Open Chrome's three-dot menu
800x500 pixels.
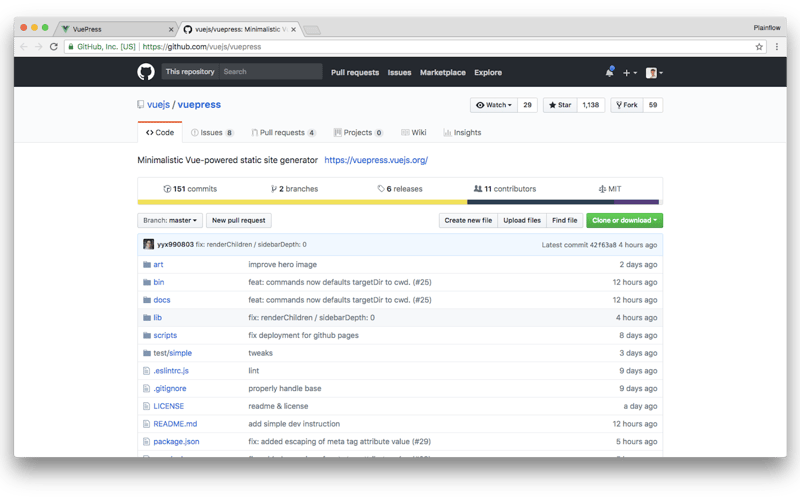[x=777, y=46]
